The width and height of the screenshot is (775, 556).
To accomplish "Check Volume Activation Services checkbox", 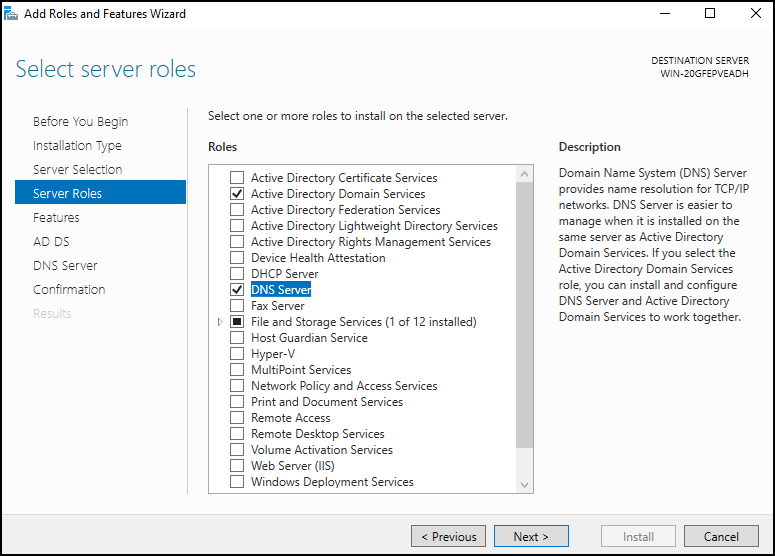I will click(x=237, y=450).
